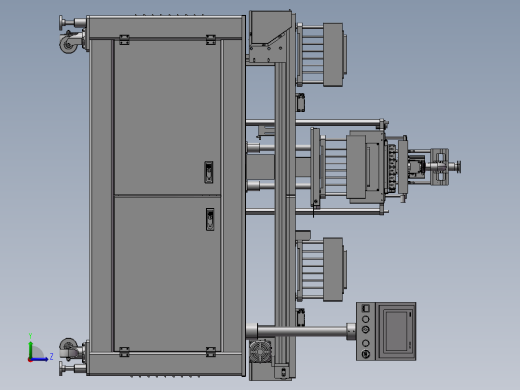Screen dimensions: 520x390
Task: Select the cooling fan grille near the machine base
Action: pyautogui.click(x=261, y=352)
